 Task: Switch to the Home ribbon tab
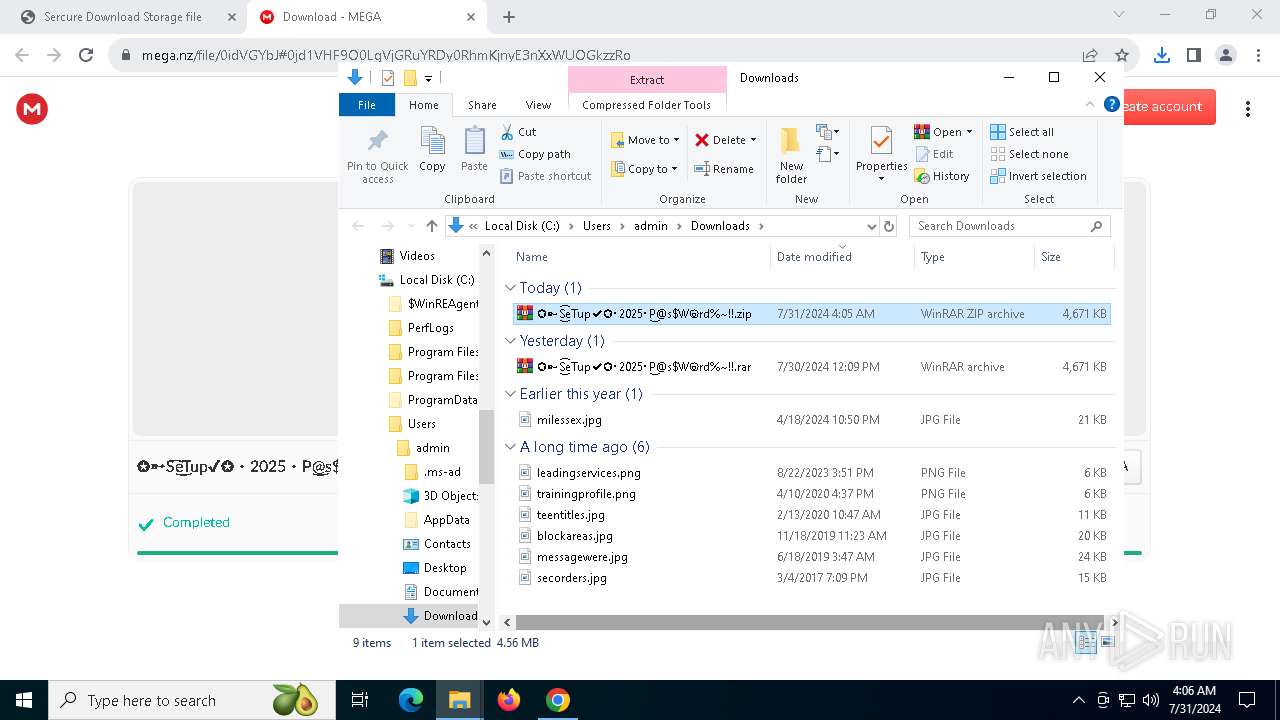(x=423, y=105)
